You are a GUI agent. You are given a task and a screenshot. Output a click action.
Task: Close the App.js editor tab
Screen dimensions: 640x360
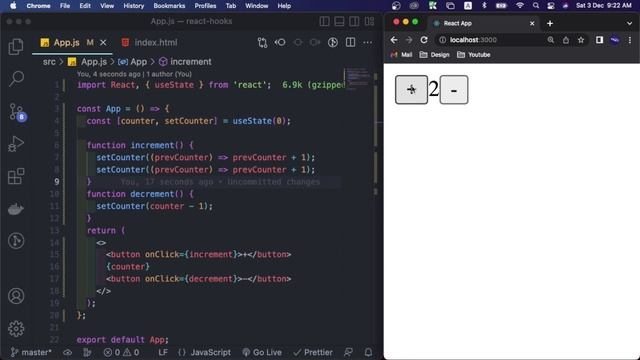click(103, 42)
